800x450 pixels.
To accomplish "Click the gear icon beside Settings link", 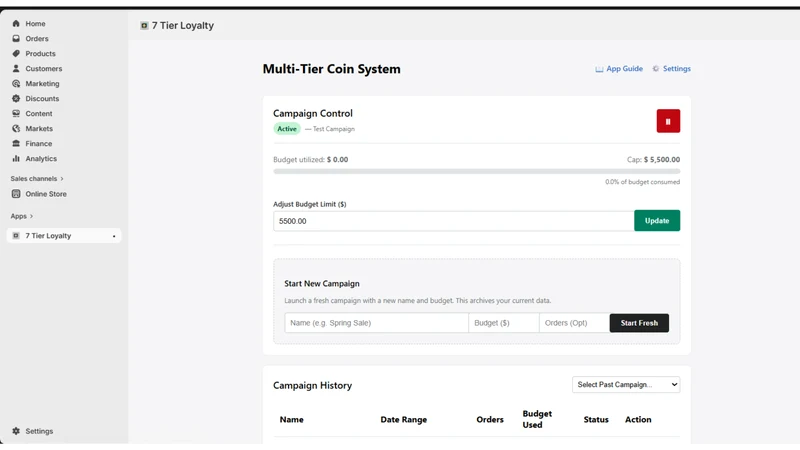I will tap(656, 68).
